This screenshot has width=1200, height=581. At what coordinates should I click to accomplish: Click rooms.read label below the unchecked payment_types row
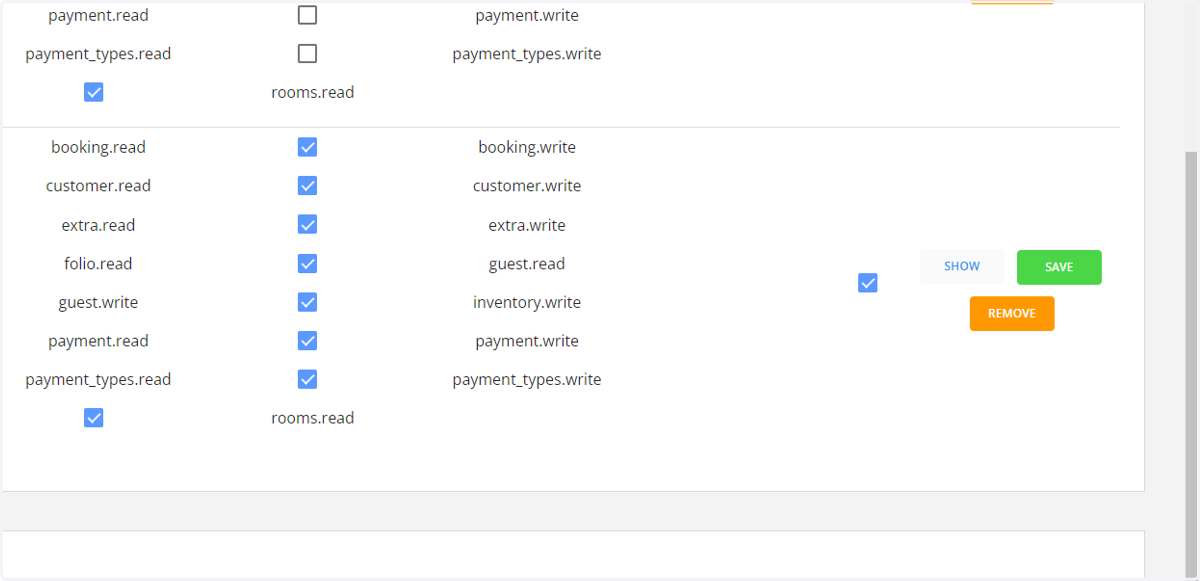313,92
